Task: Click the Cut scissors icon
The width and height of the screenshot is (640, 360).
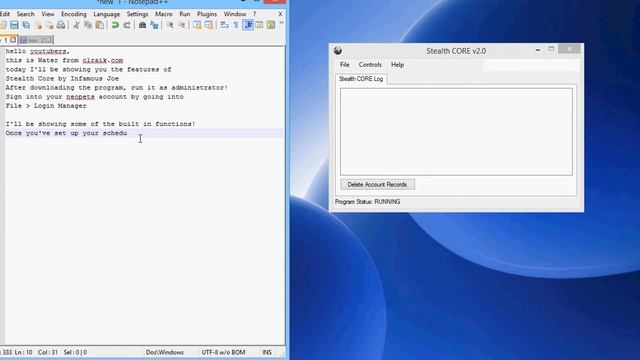Action: [x=76, y=25]
